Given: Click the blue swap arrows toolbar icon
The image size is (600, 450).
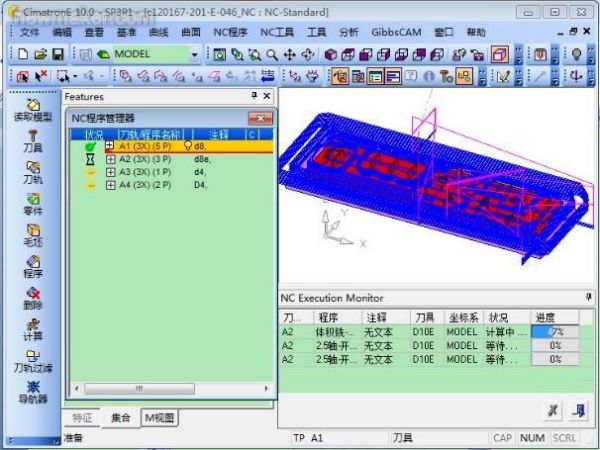Looking at the screenshot, I should click(x=268, y=76).
